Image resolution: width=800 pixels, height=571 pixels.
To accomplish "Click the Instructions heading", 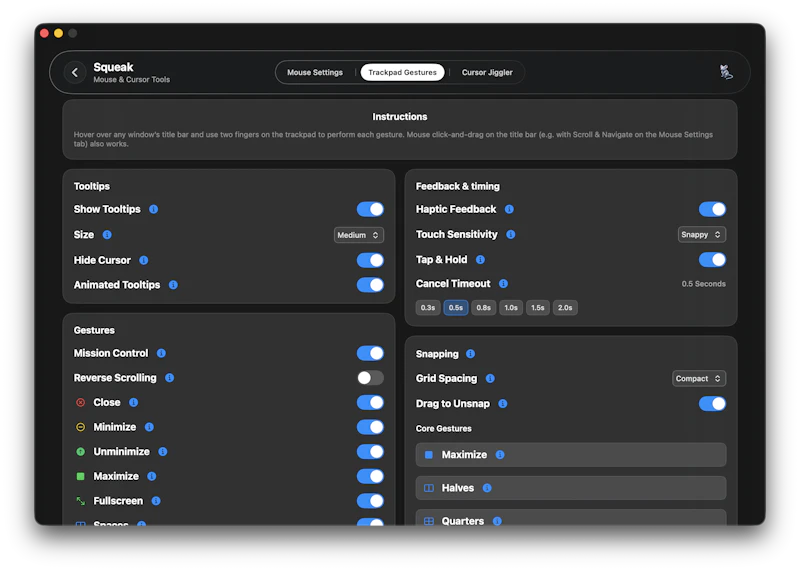I will tap(399, 117).
